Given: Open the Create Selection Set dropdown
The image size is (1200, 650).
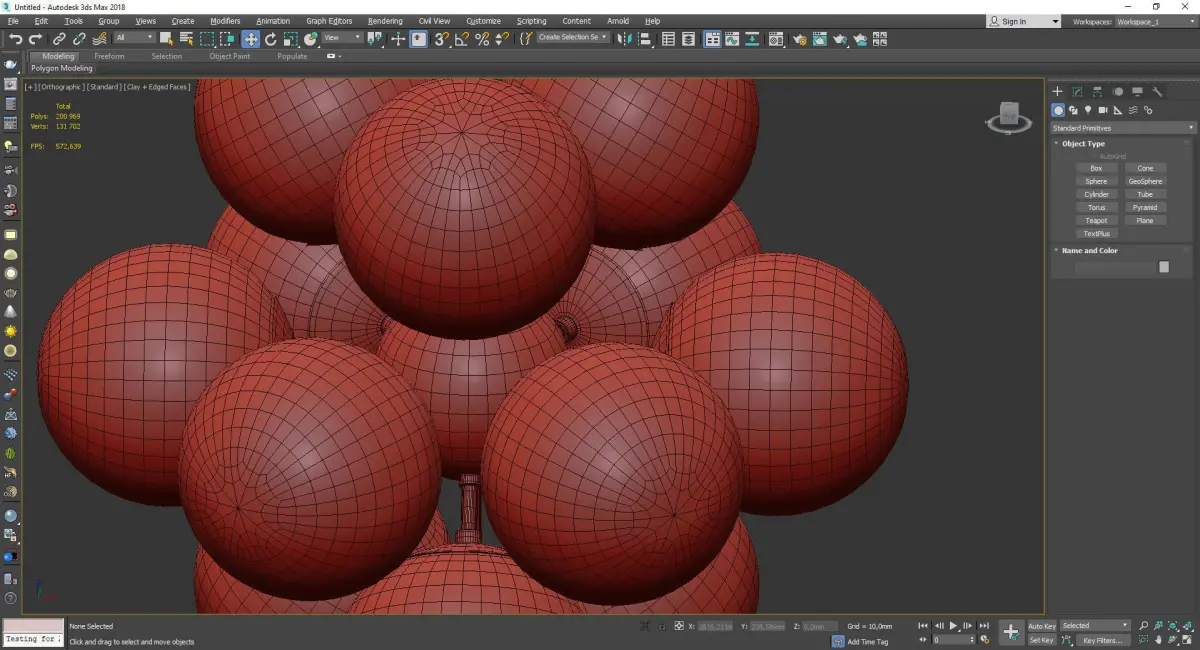Looking at the screenshot, I should click(573, 37).
